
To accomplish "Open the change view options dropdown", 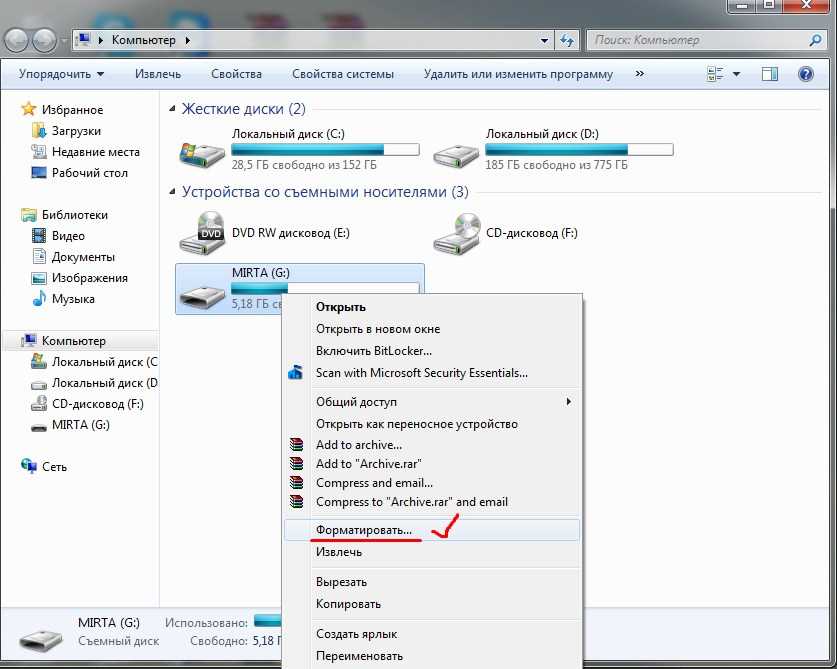I will (737, 74).
